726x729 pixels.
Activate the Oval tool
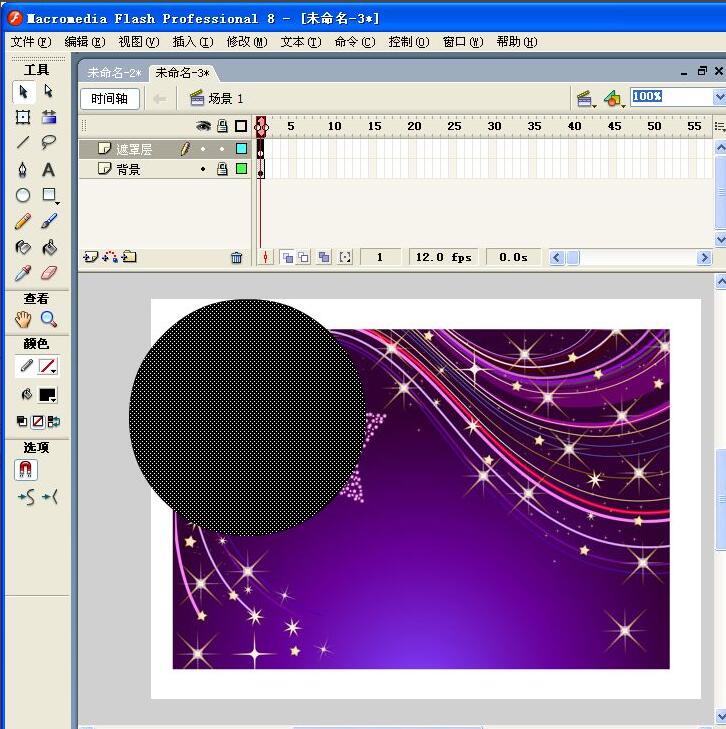[x=23, y=195]
